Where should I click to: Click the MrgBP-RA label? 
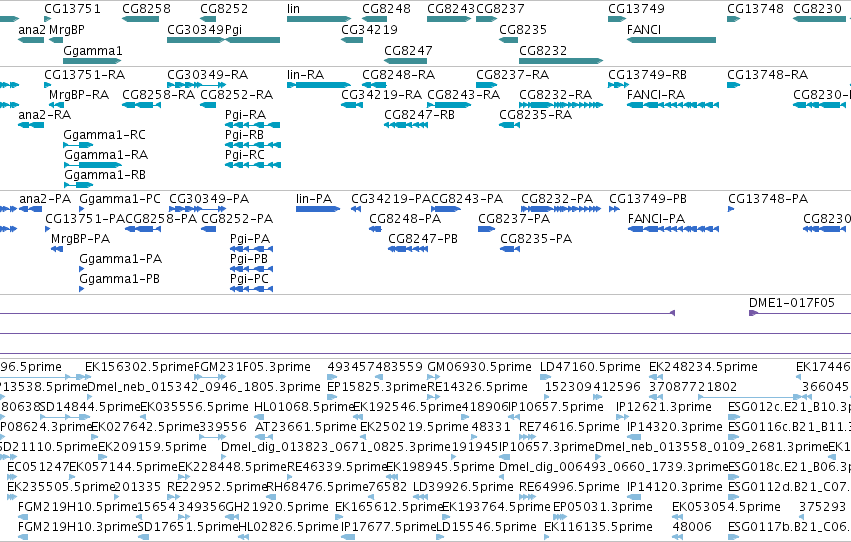[79, 95]
